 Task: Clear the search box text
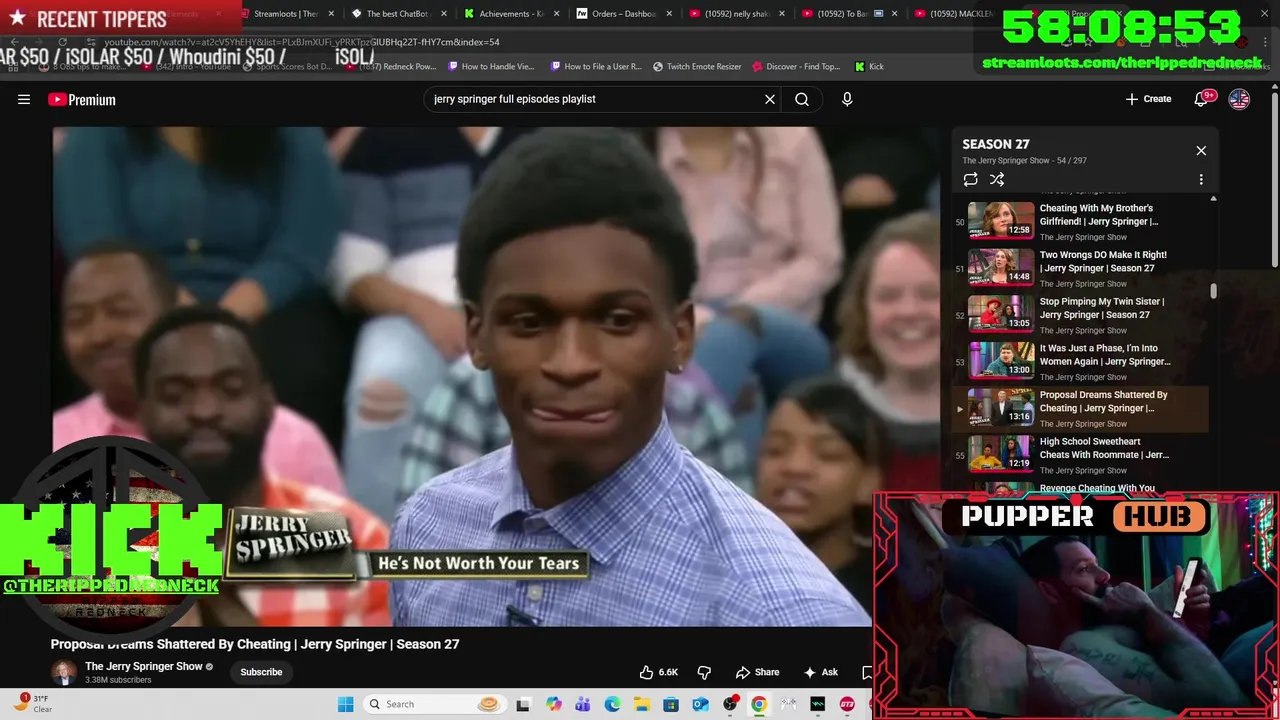coord(770,99)
